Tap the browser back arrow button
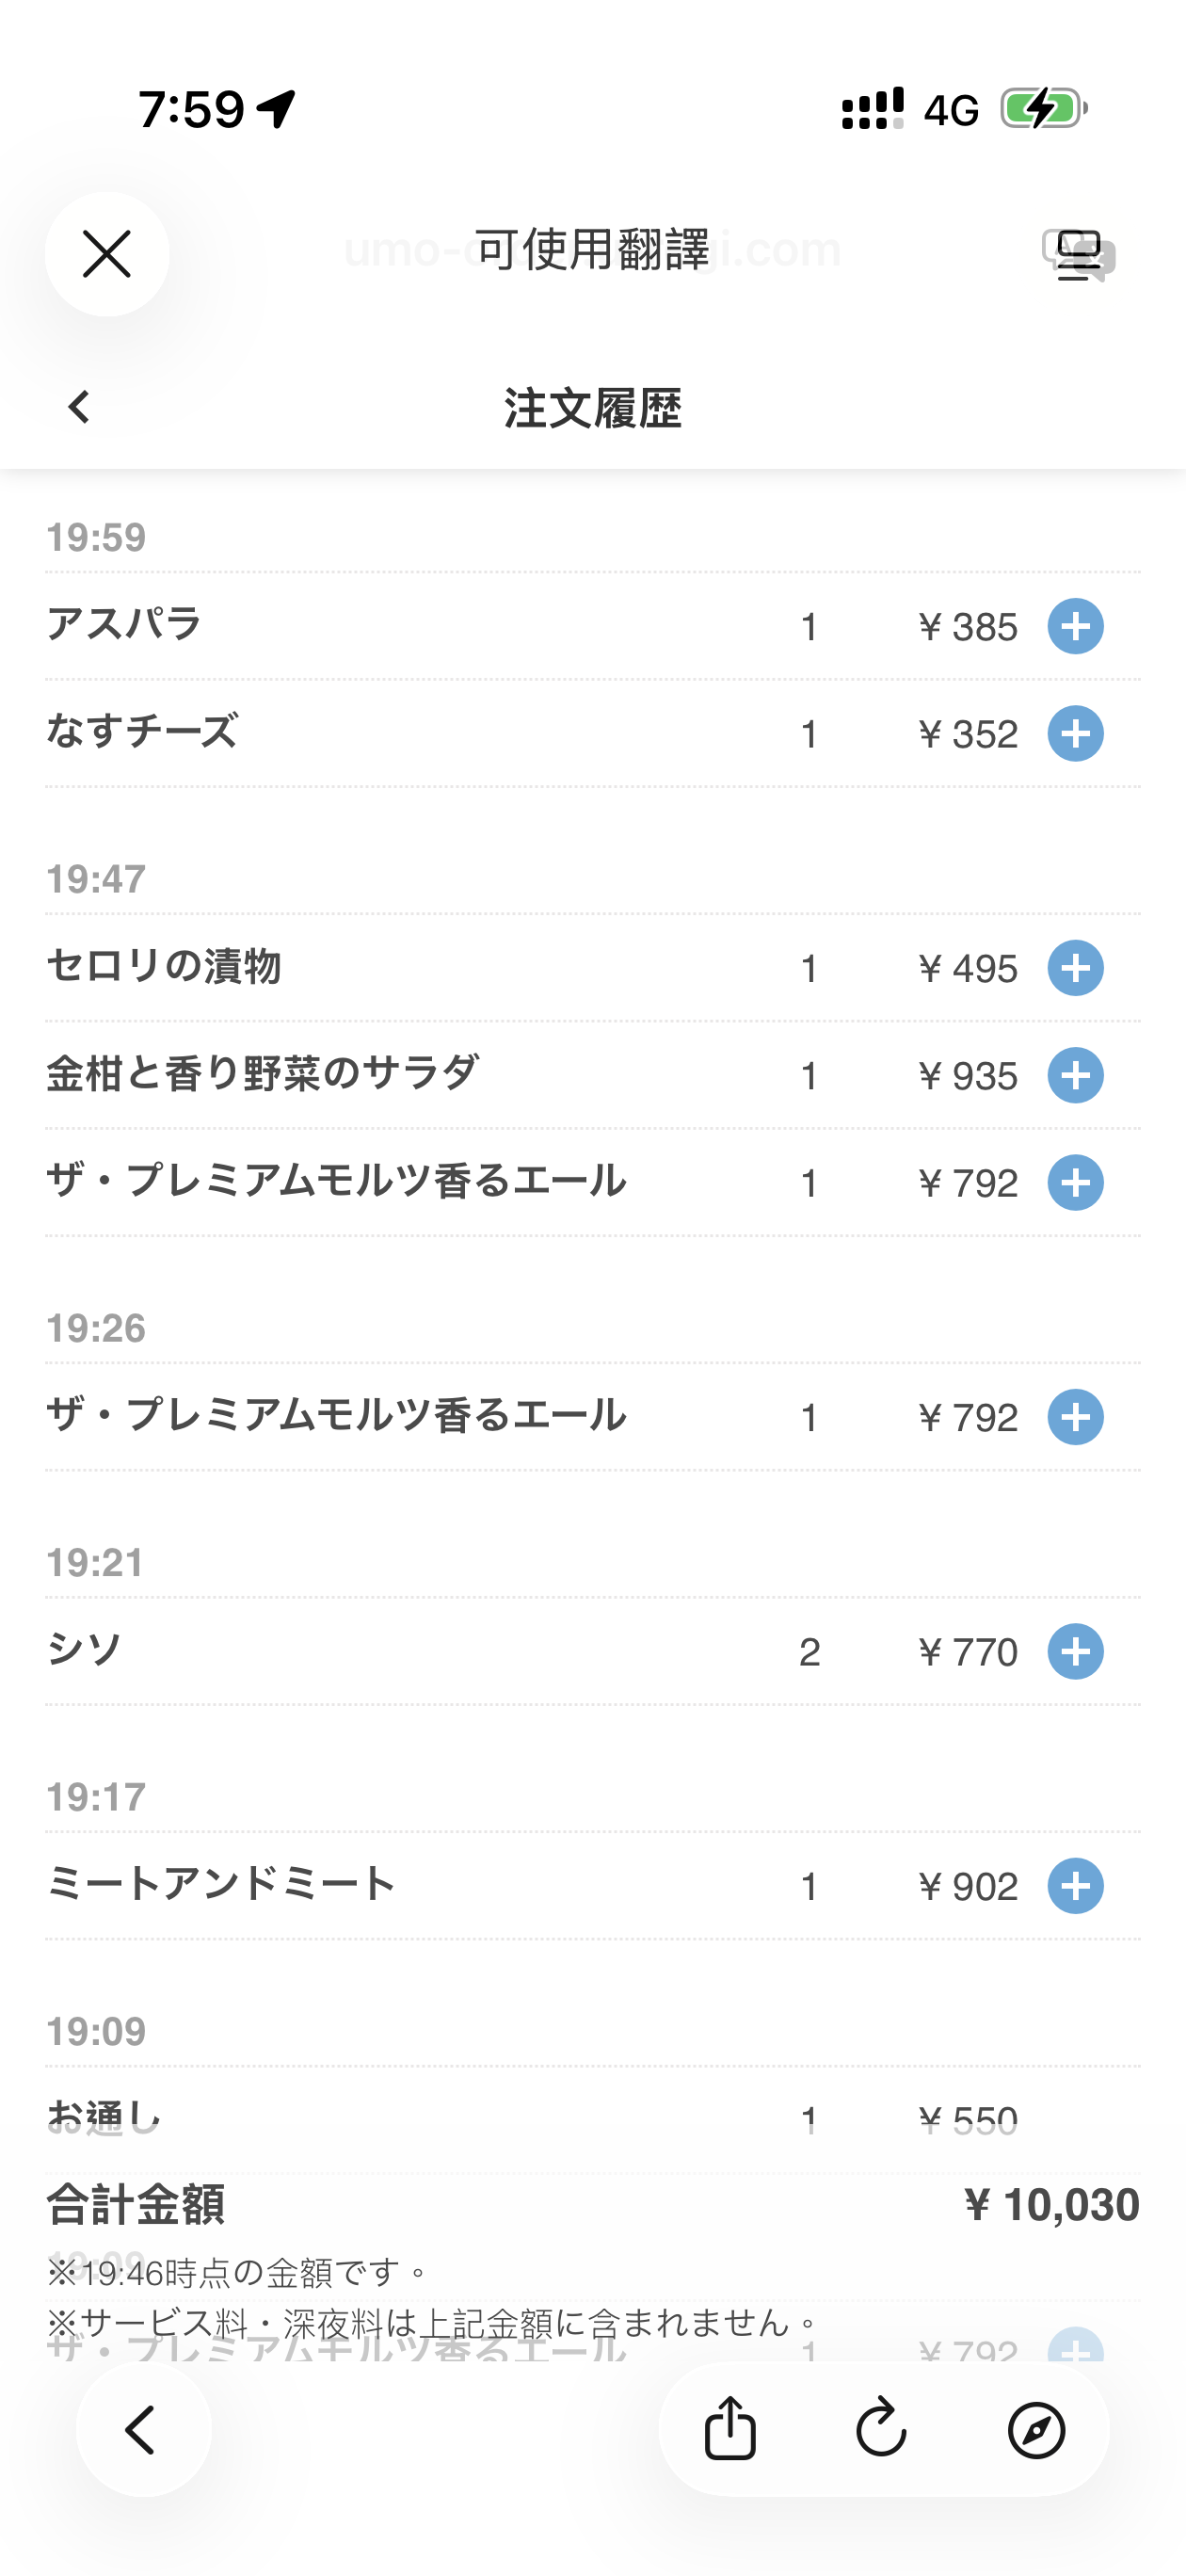This screenshot has width=1186, height=2576. [143, 2430]
